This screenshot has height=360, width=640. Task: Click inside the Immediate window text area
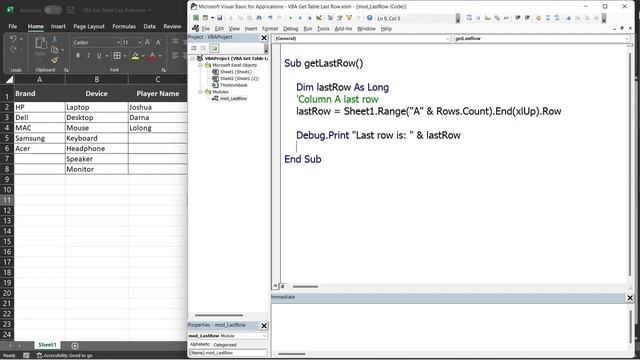tap(449, 327)
